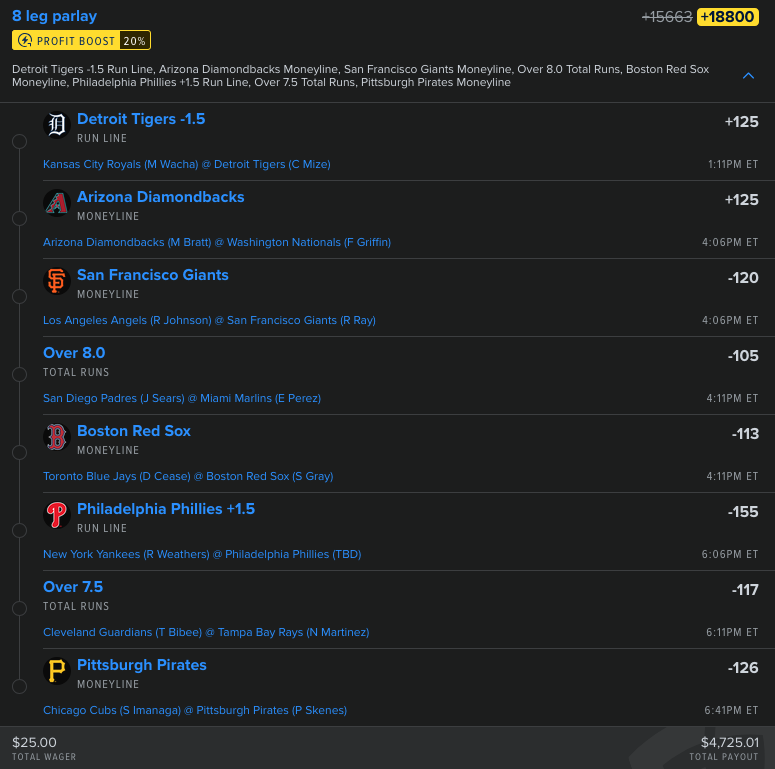Click the '8 leg parlay' title
The height and width of the screenshot is (769, 775).
tap(54, 16)
